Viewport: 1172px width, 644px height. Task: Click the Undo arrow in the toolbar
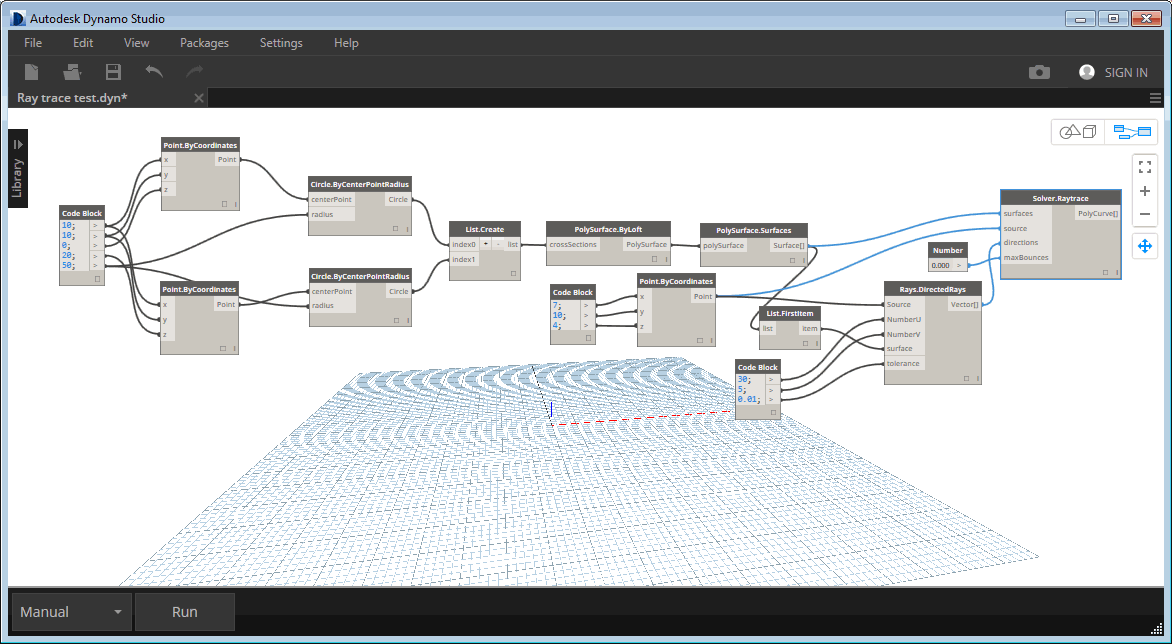153,72
